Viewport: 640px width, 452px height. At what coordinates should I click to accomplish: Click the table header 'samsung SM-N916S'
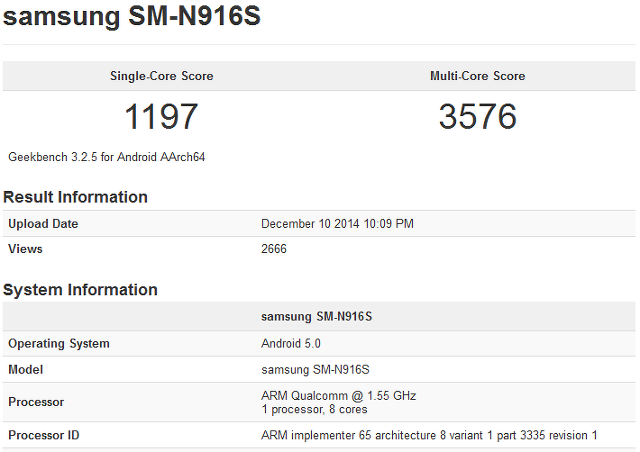point(317,316)
